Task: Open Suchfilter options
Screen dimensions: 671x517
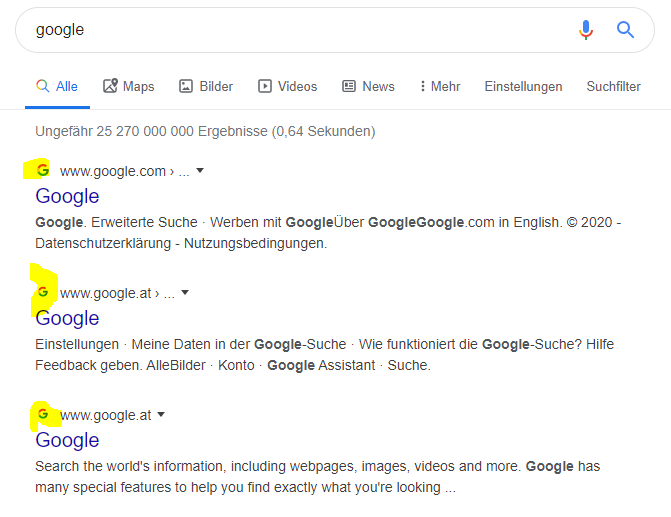Action: click(613, 86)
